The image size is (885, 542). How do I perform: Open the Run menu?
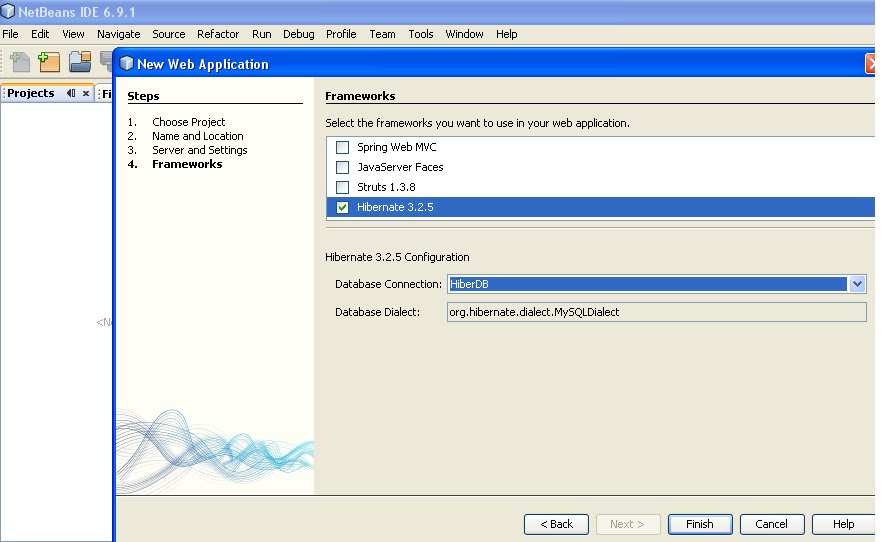tap(261, 34)
